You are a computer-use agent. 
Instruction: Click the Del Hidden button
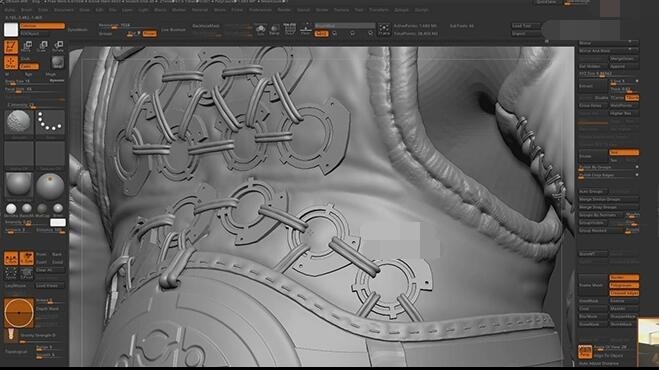coord(593,66)
